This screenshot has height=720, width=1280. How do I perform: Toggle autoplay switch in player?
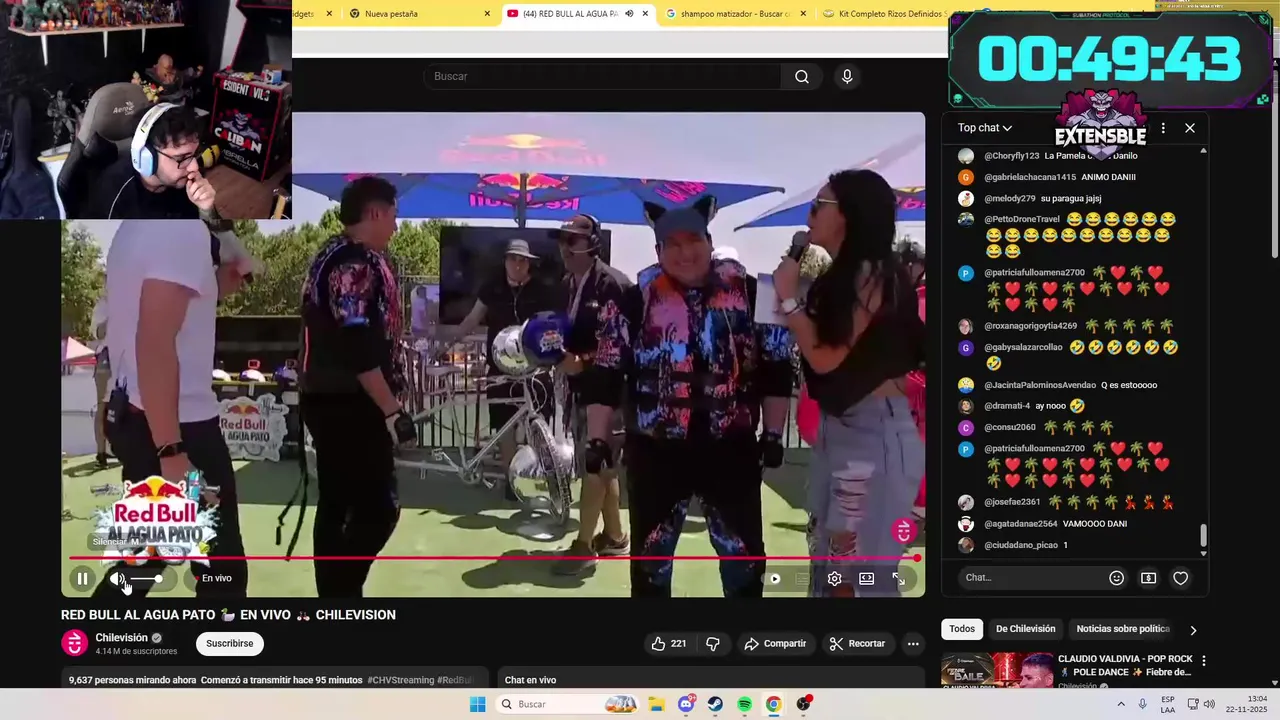click(x=772, y=578)
